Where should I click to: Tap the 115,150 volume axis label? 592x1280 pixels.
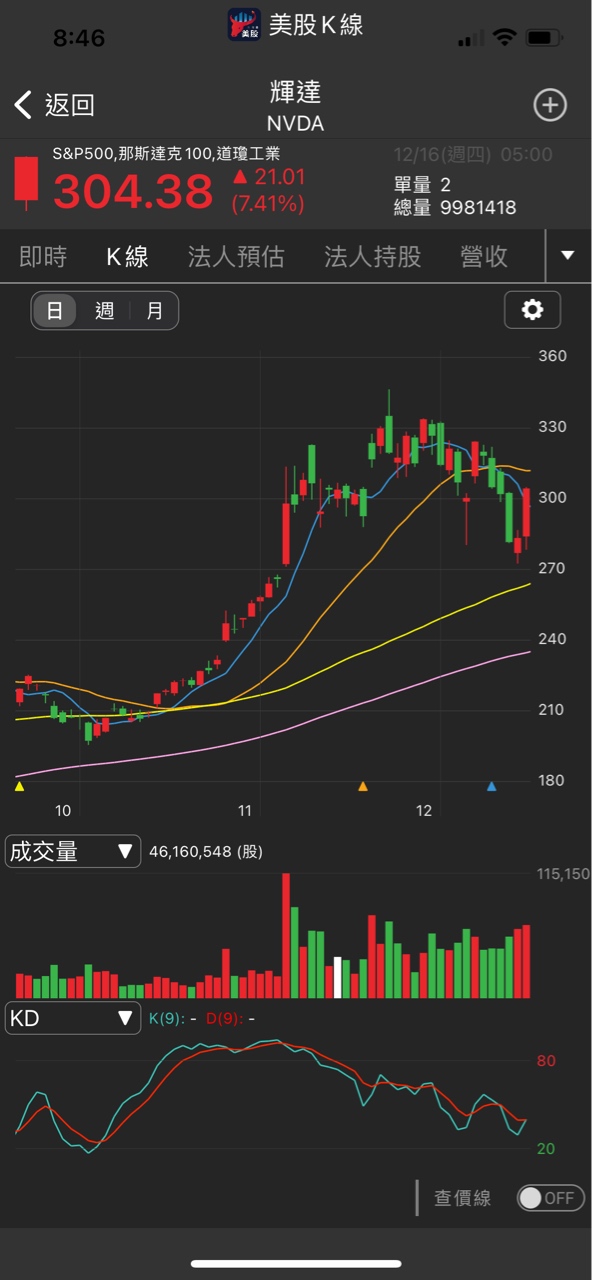pos(563,874)
